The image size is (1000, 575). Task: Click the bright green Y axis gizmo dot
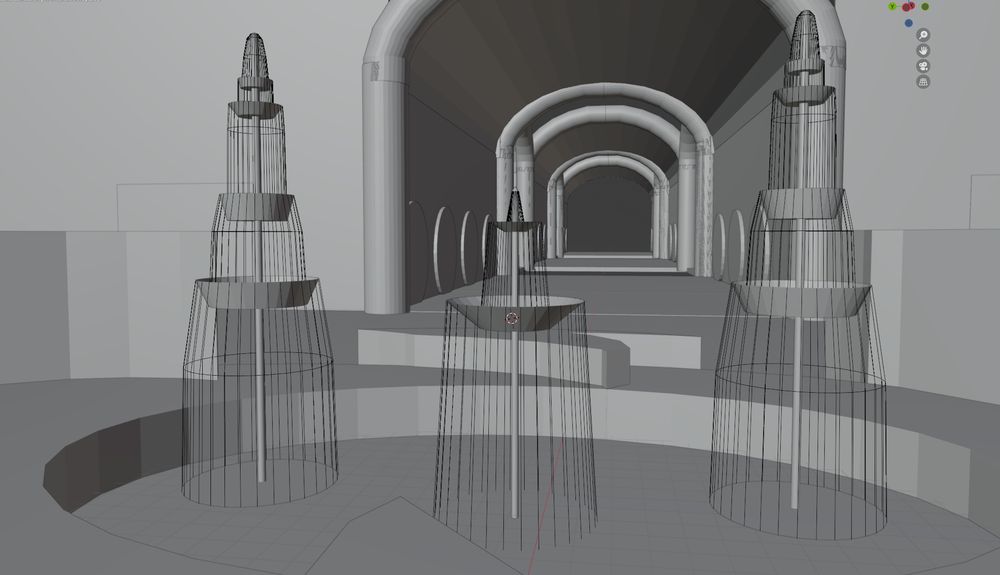click(892, 6)
